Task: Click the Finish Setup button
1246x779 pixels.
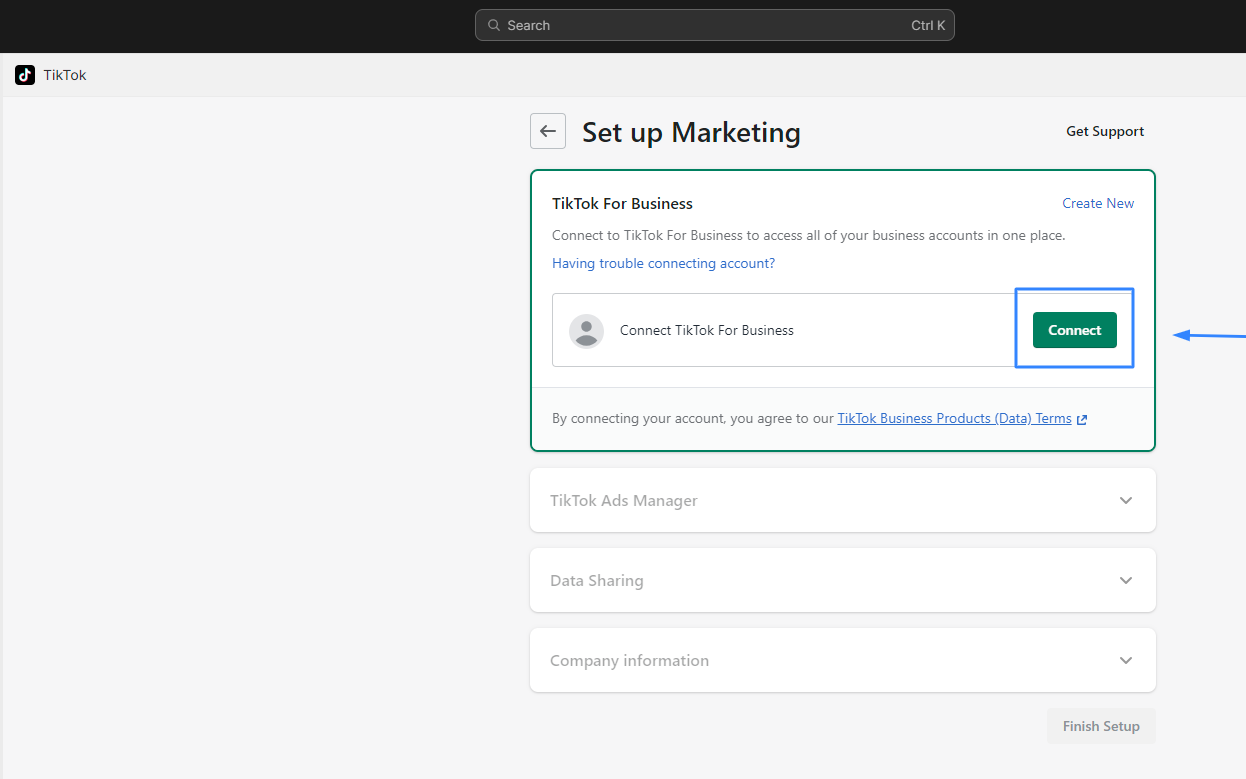Action: pyautogui.click(x=1101, y=726)
